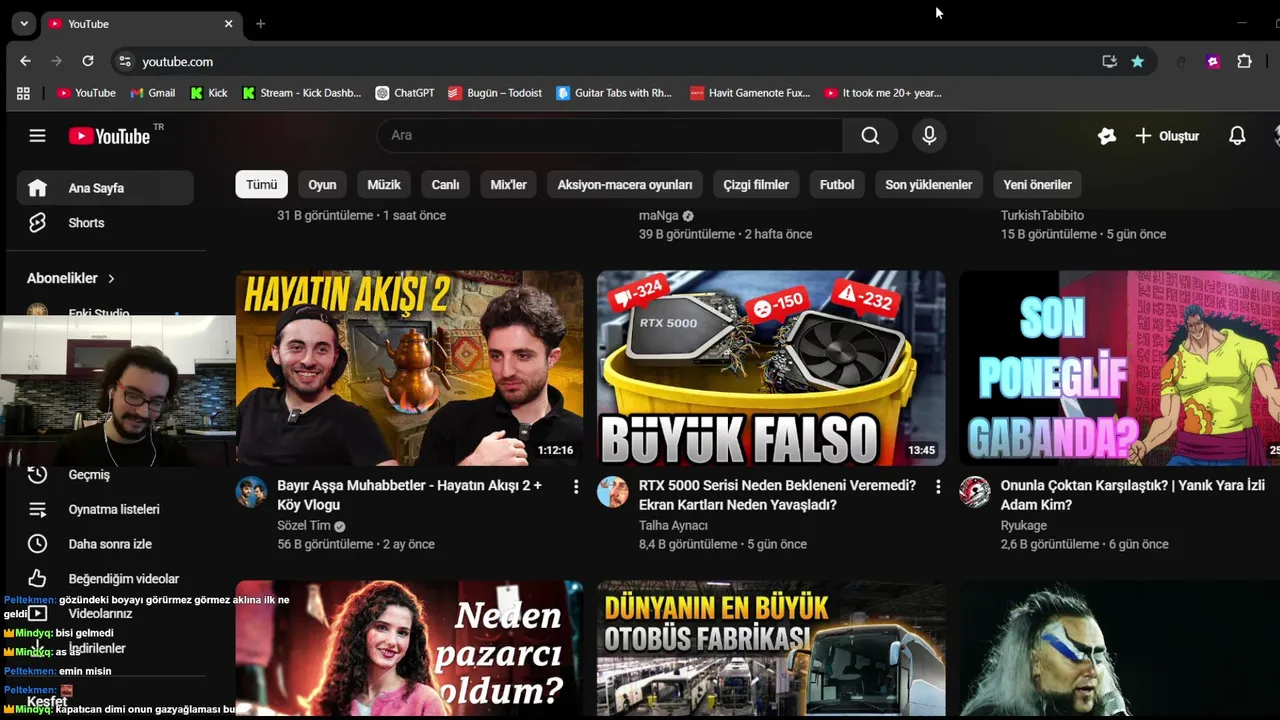Open the 'It took me 20+ year' bookmark
The width and height of the screenshot is (1280, 720).
[x=883, y=93]
